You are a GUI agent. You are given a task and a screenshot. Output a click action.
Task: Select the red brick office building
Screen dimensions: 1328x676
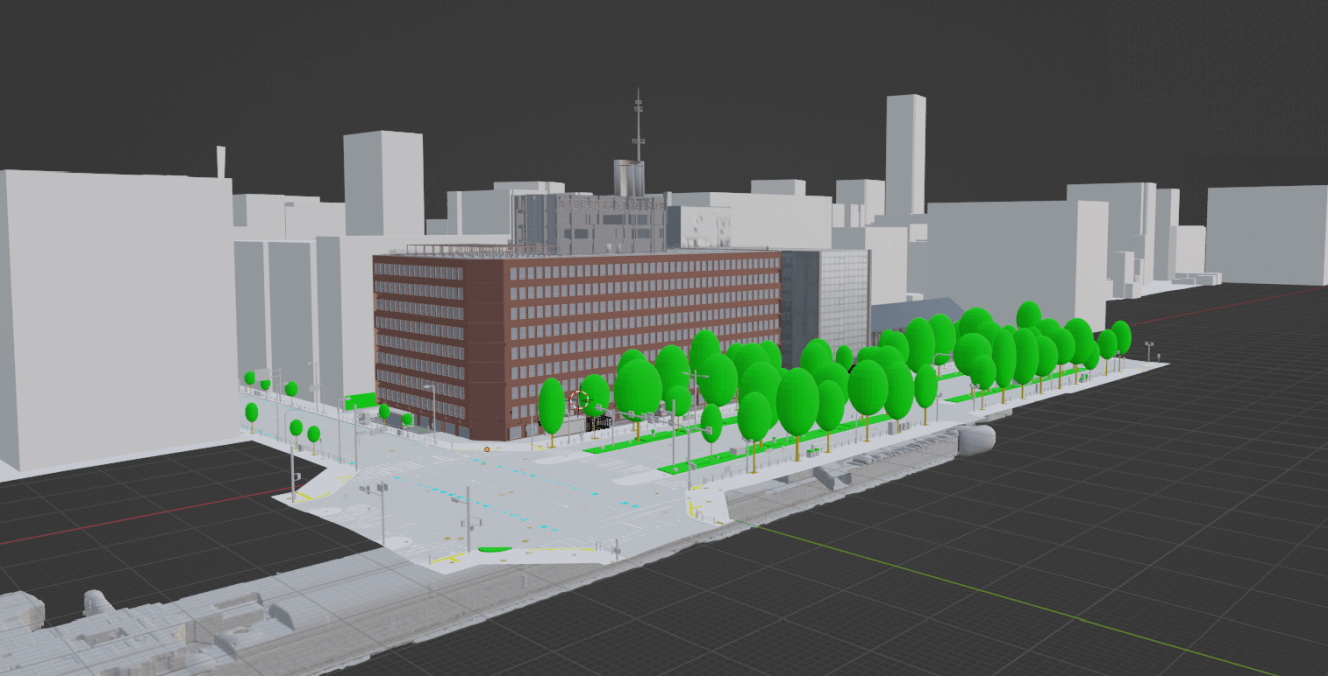tap(576, 343)
